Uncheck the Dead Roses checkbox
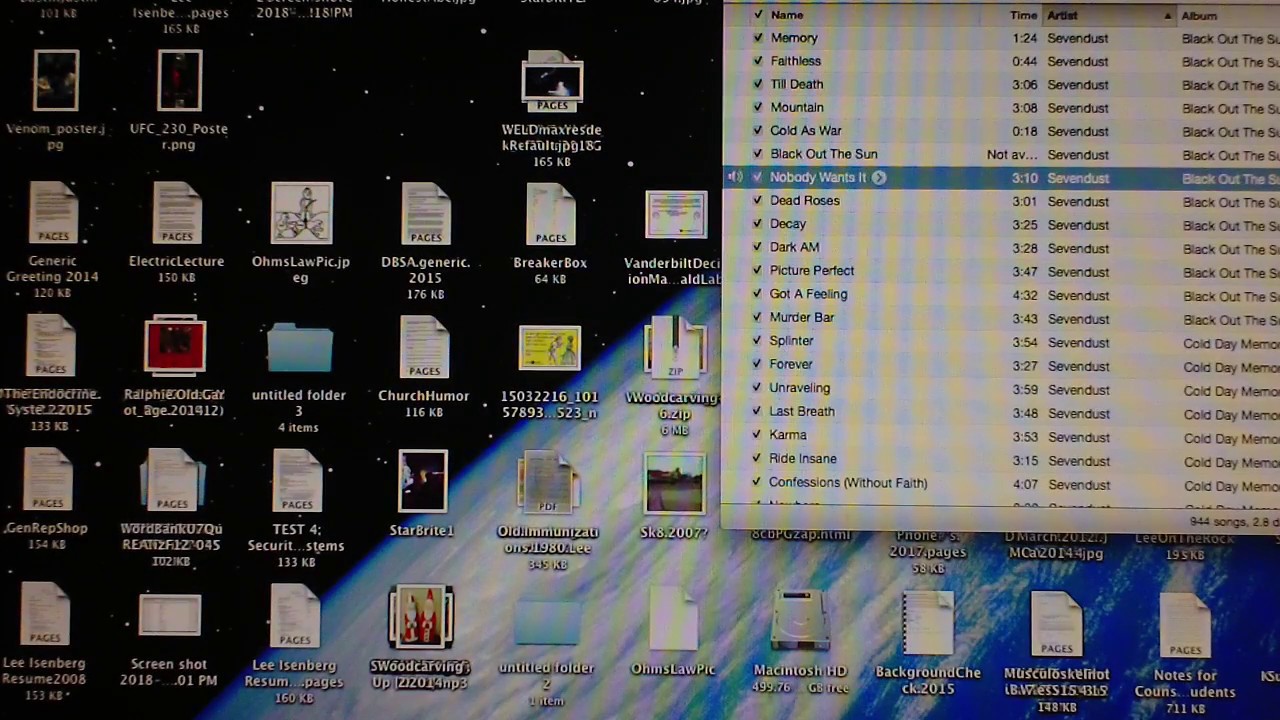 [x=758, y=201]
